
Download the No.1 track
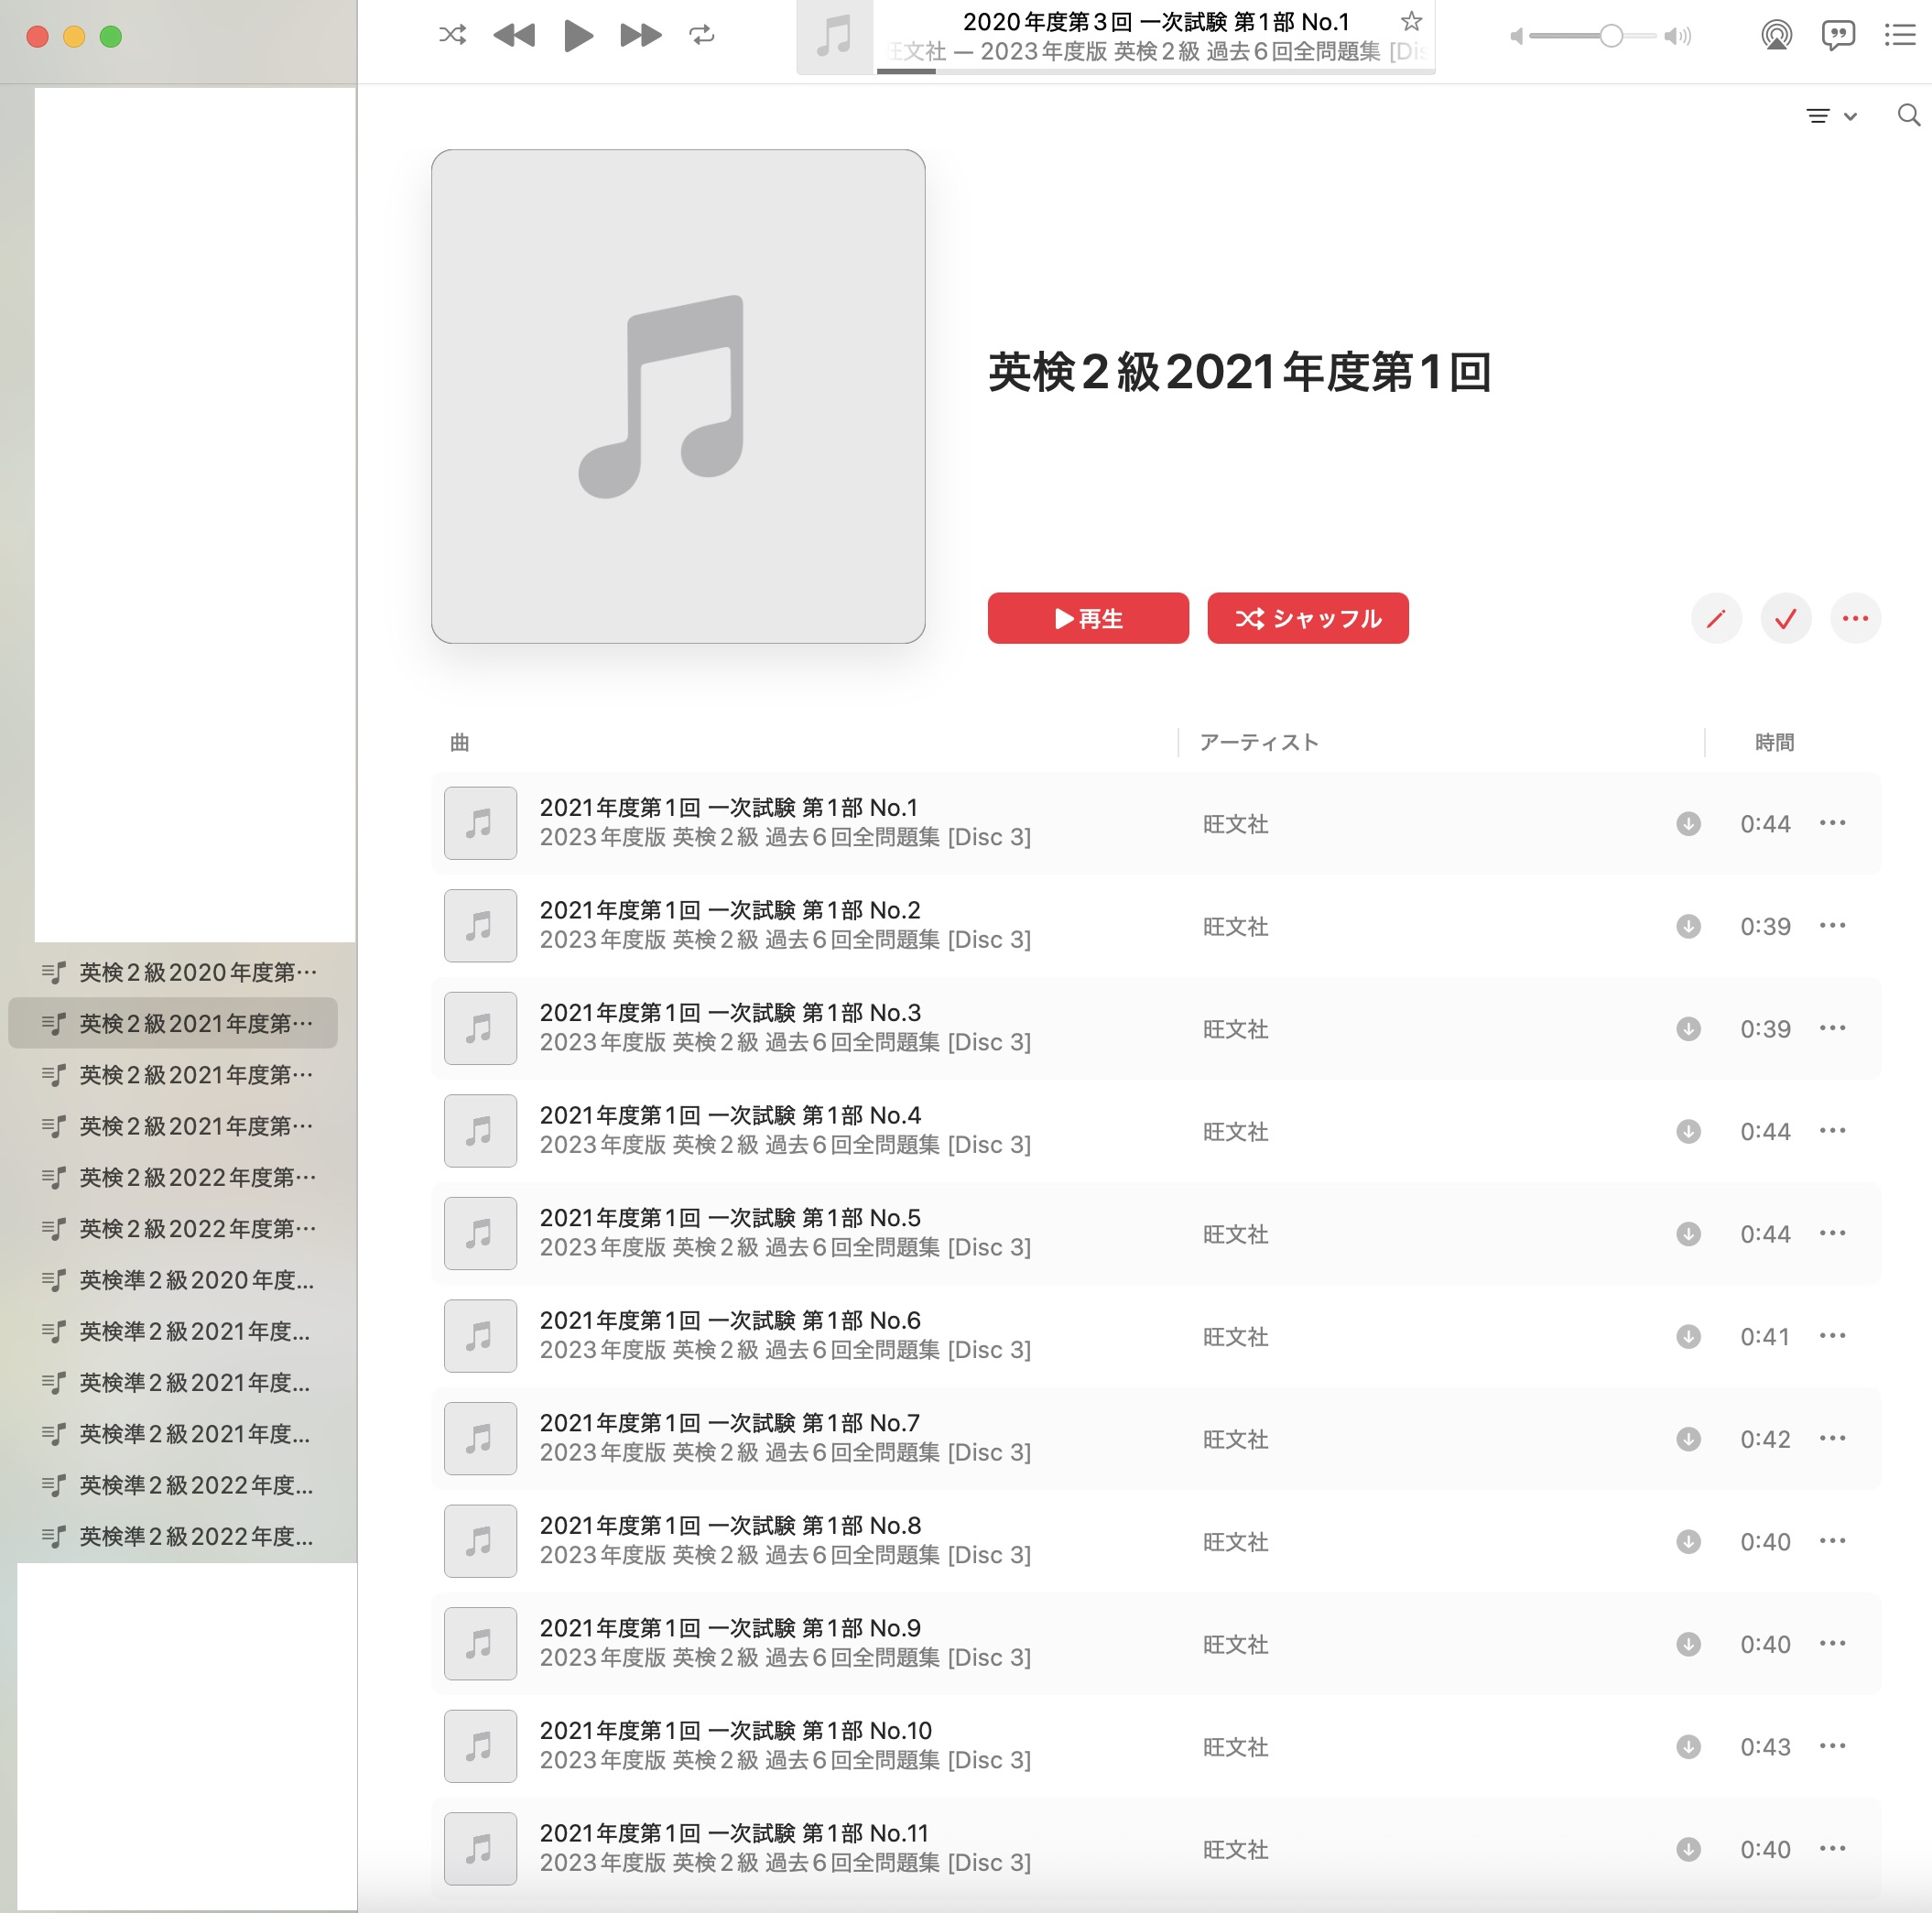[1688, 823]
